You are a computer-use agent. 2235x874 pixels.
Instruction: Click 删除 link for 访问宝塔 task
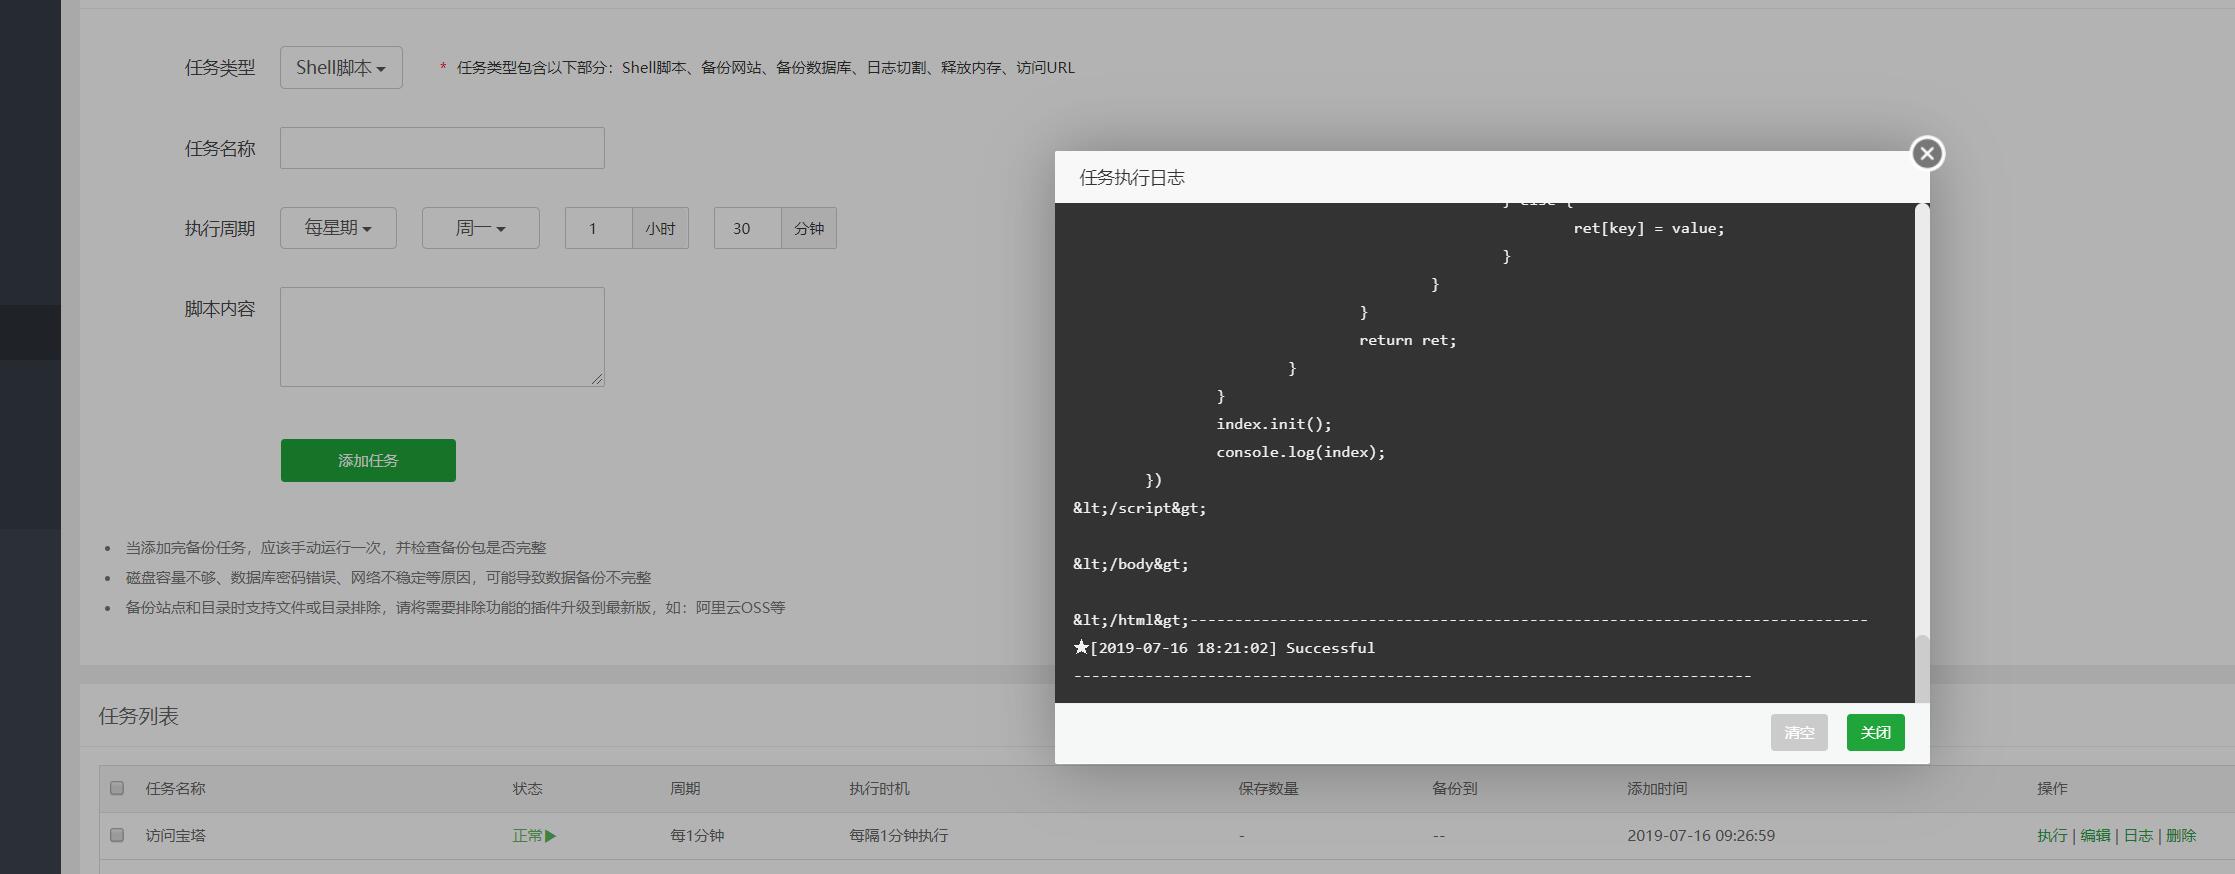(2181, 835)
